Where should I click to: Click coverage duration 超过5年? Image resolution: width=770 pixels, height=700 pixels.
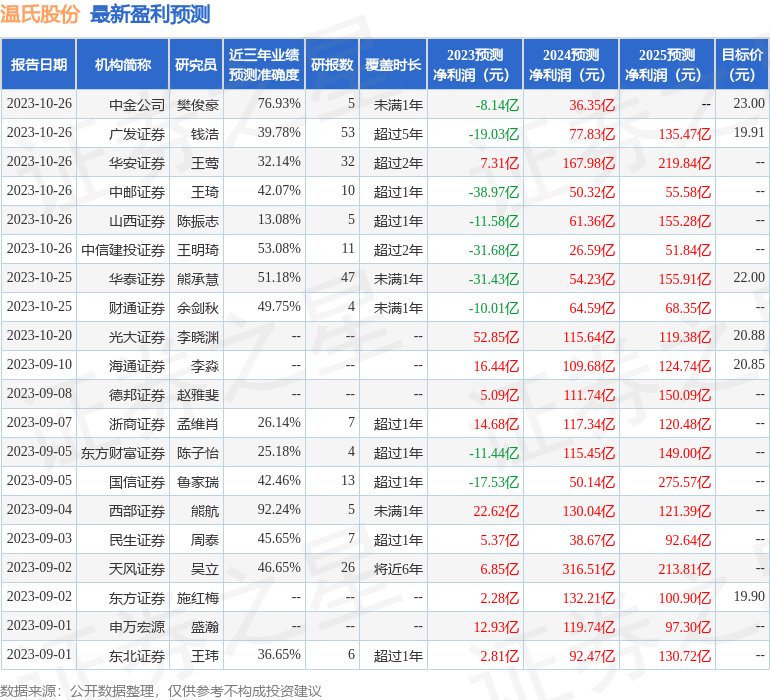click(398, 133)
